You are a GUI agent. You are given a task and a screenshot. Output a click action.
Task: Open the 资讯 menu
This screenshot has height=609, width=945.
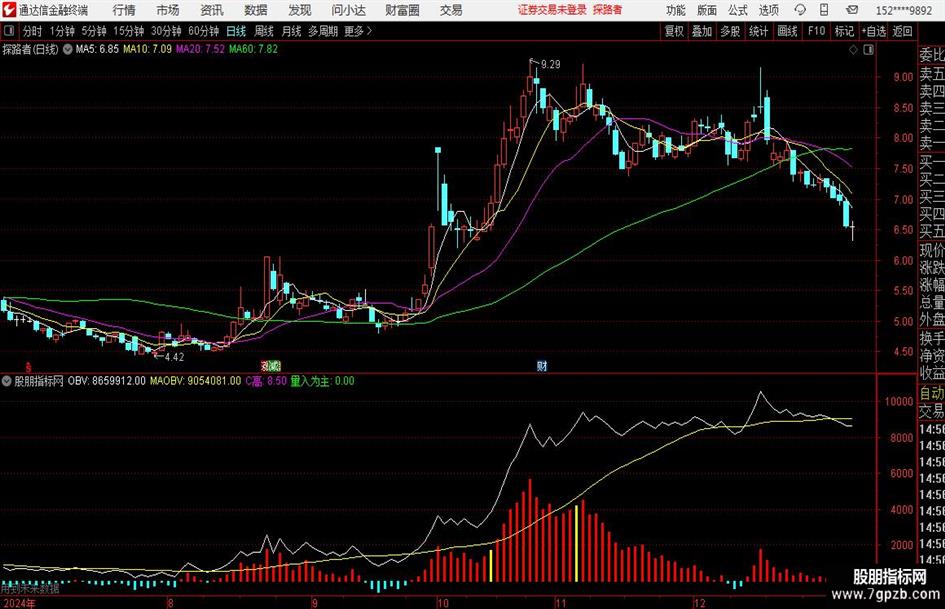(212, 10)
